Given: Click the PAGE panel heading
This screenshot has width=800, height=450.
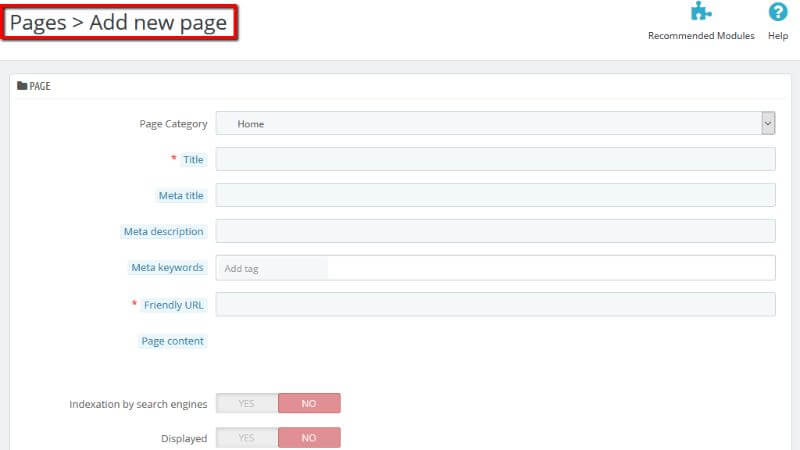Looking at the screenshot, I should click(40, 86).
